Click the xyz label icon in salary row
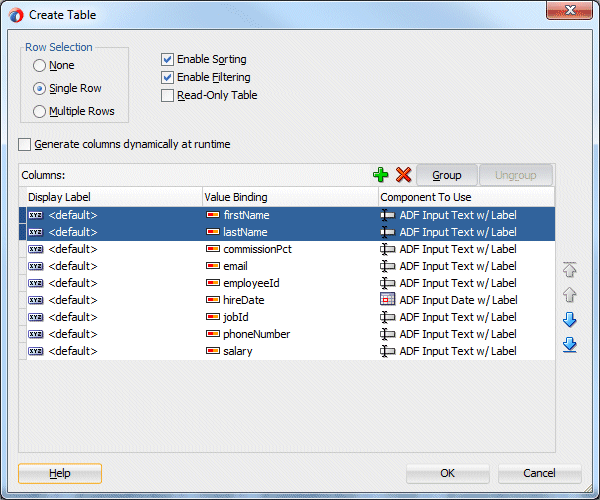 tap(36, 351)
